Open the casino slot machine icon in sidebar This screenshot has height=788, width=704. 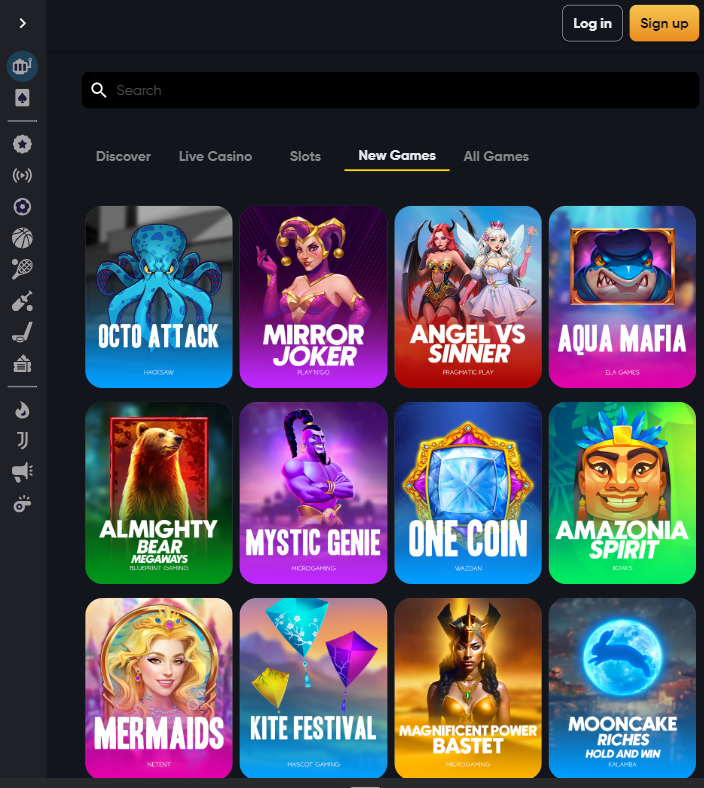coord(22,67)
